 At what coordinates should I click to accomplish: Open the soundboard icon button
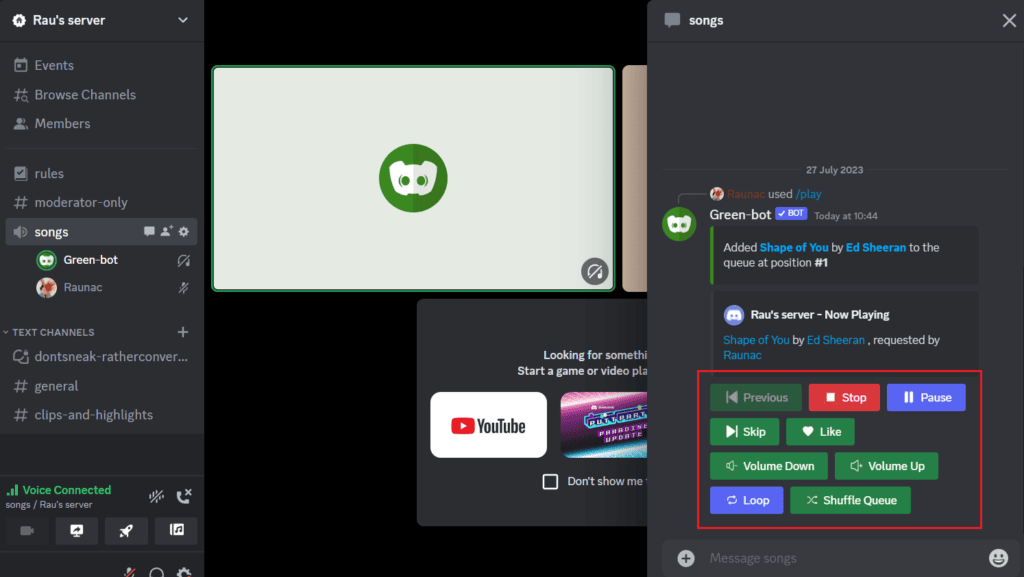tap(176, 530)
